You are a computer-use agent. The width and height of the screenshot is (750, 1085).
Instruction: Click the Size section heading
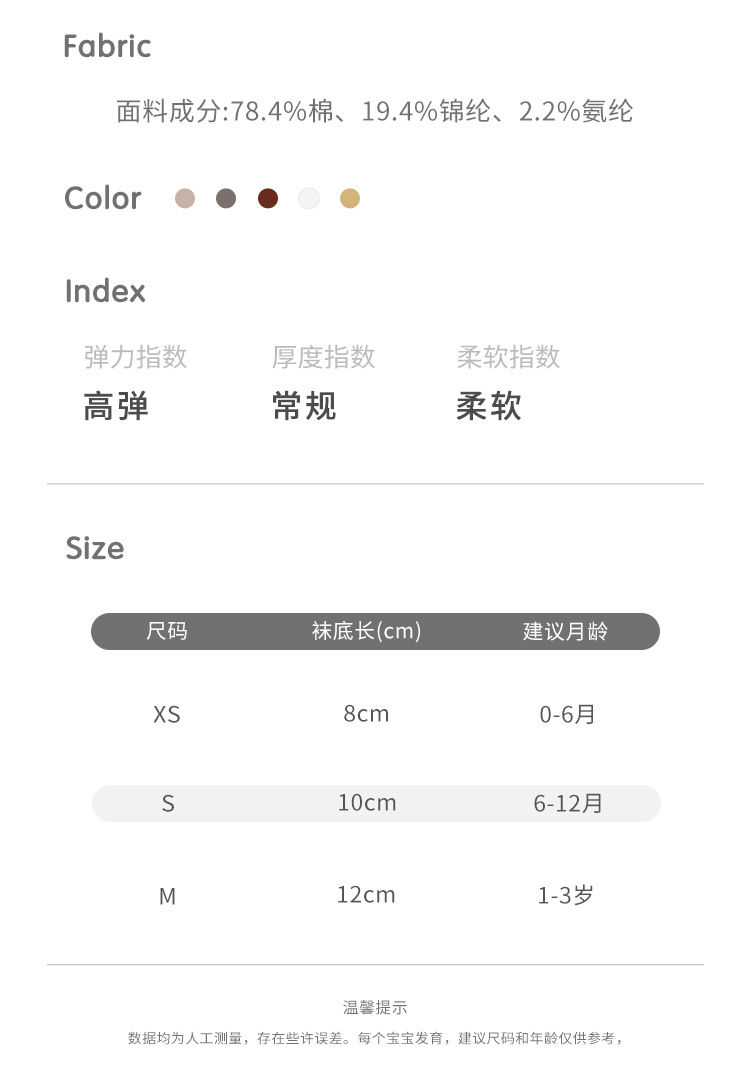point(95,548)
